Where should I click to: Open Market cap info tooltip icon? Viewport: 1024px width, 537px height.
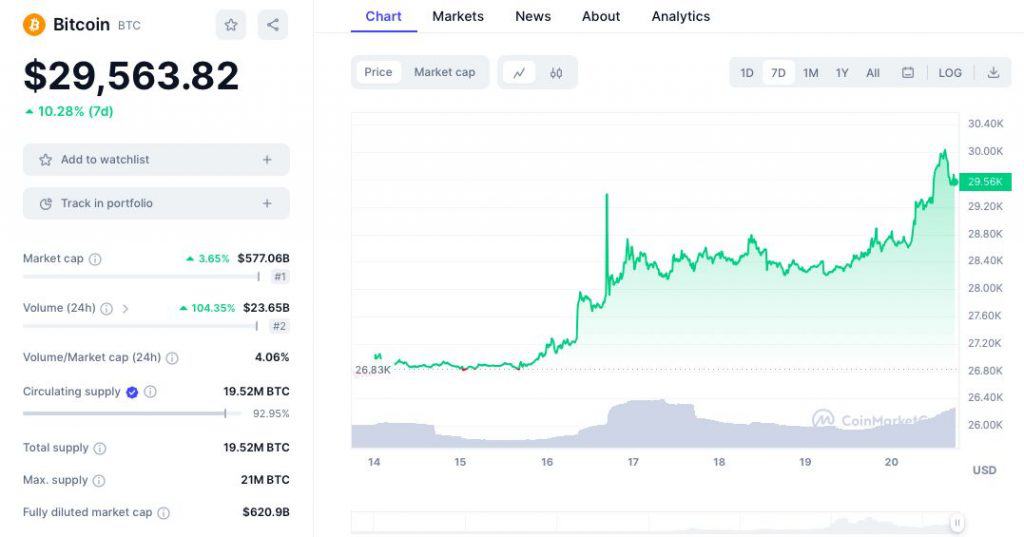[95, 259]
